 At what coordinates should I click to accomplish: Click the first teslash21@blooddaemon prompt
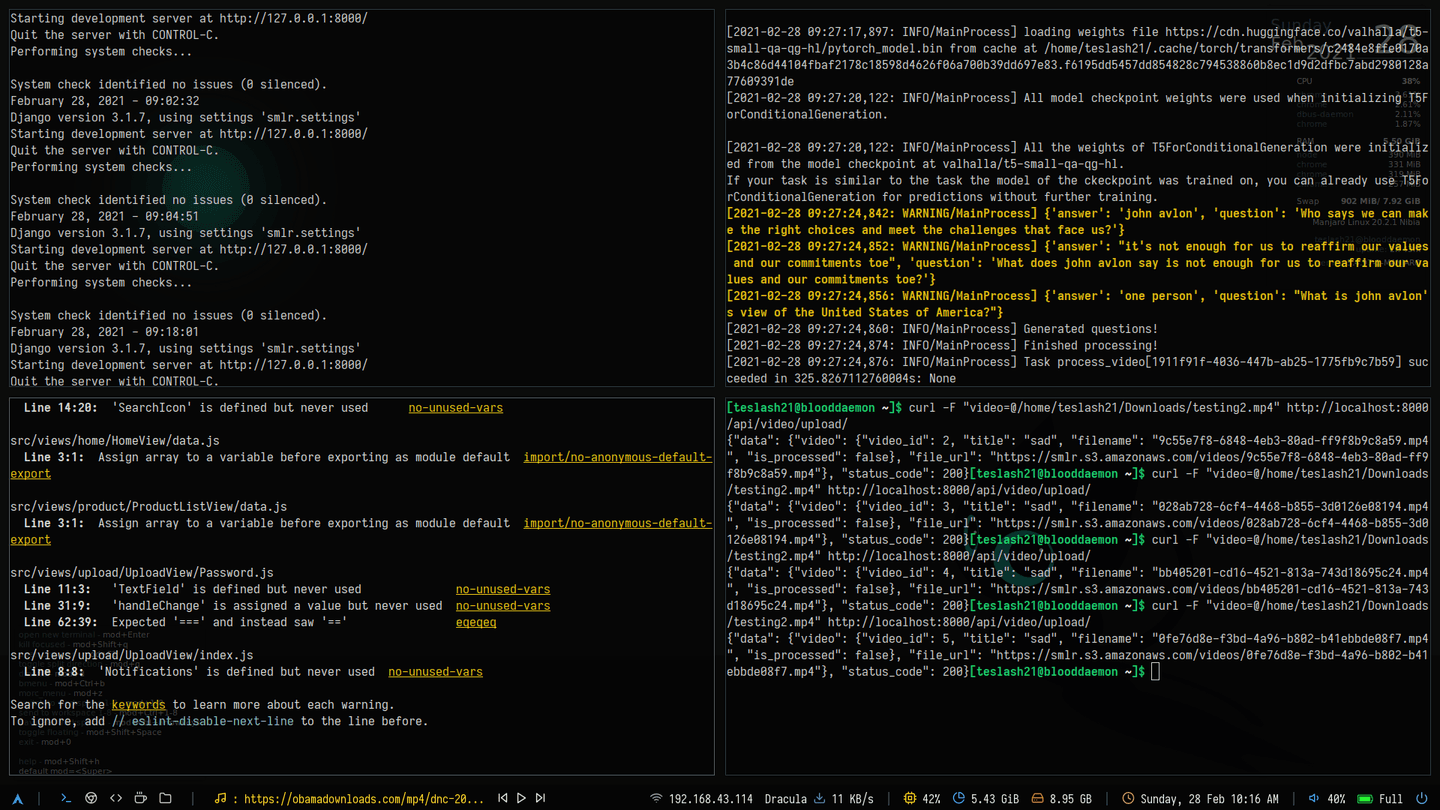815,408
